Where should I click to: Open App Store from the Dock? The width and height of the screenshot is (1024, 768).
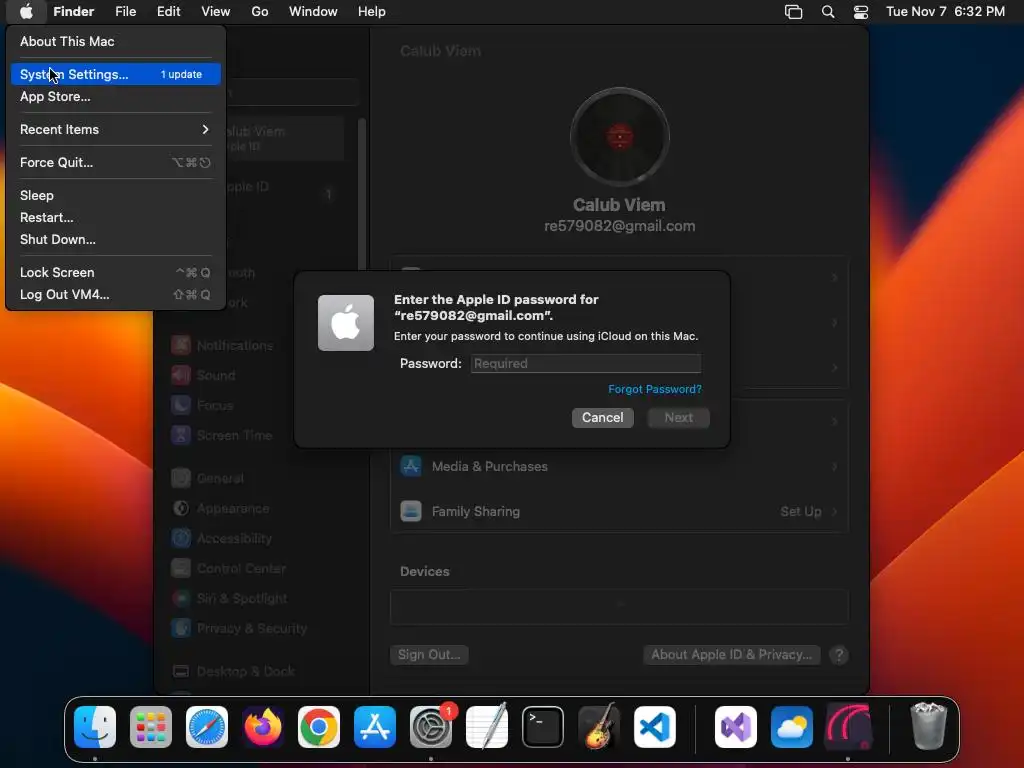coord(375,727)
